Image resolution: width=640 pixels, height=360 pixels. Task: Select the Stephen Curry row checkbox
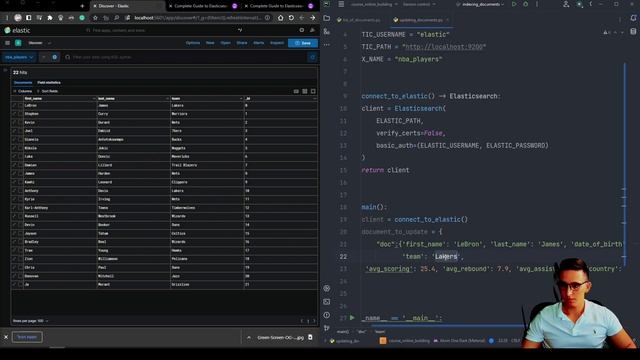[20, 114]
